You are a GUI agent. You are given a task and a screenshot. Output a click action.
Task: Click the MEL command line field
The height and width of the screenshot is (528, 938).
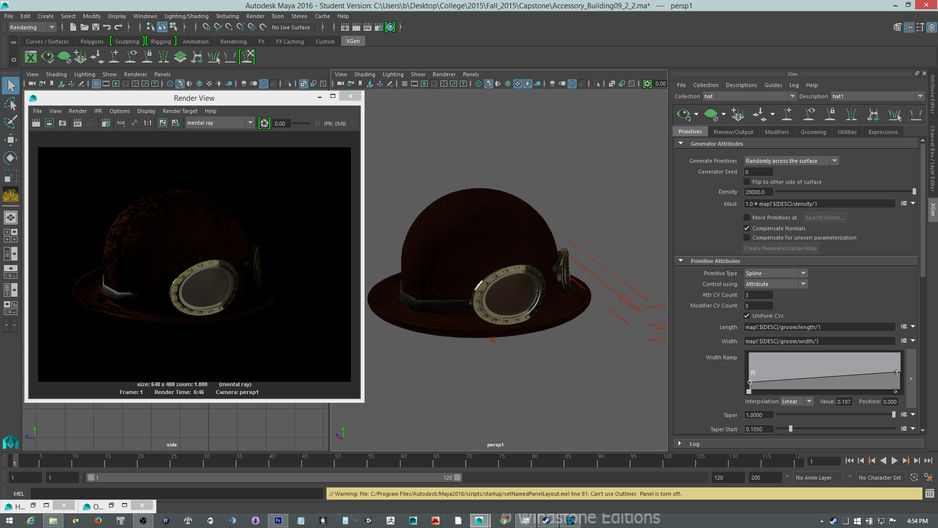pos(178,494)
